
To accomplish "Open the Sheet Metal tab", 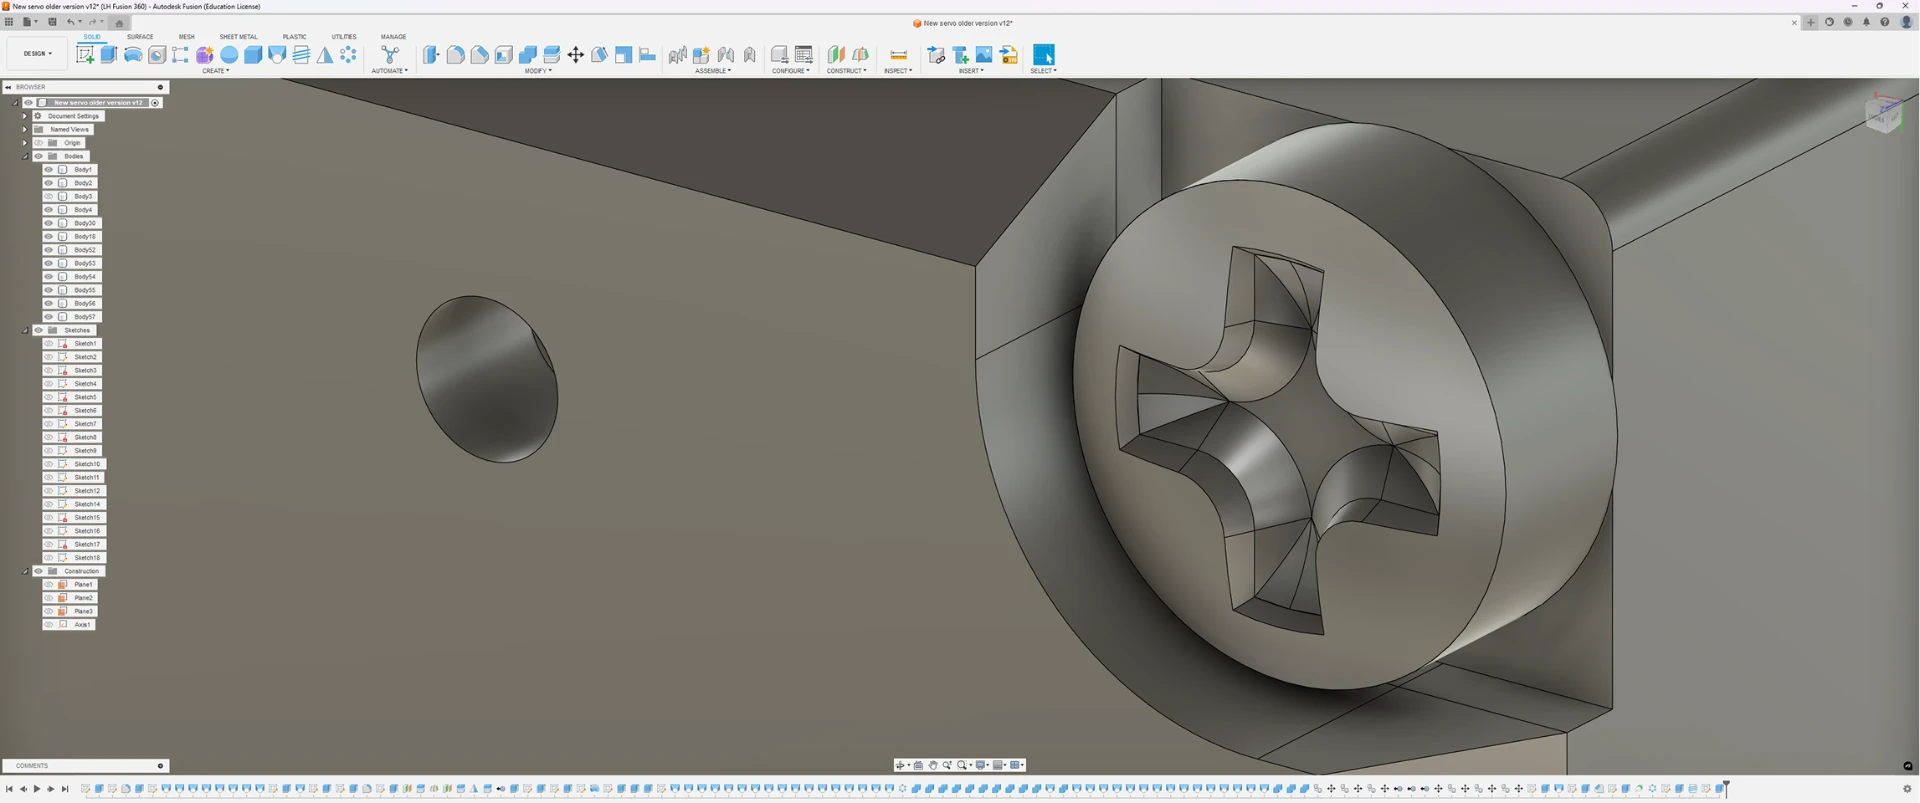I will pos(238,37).
